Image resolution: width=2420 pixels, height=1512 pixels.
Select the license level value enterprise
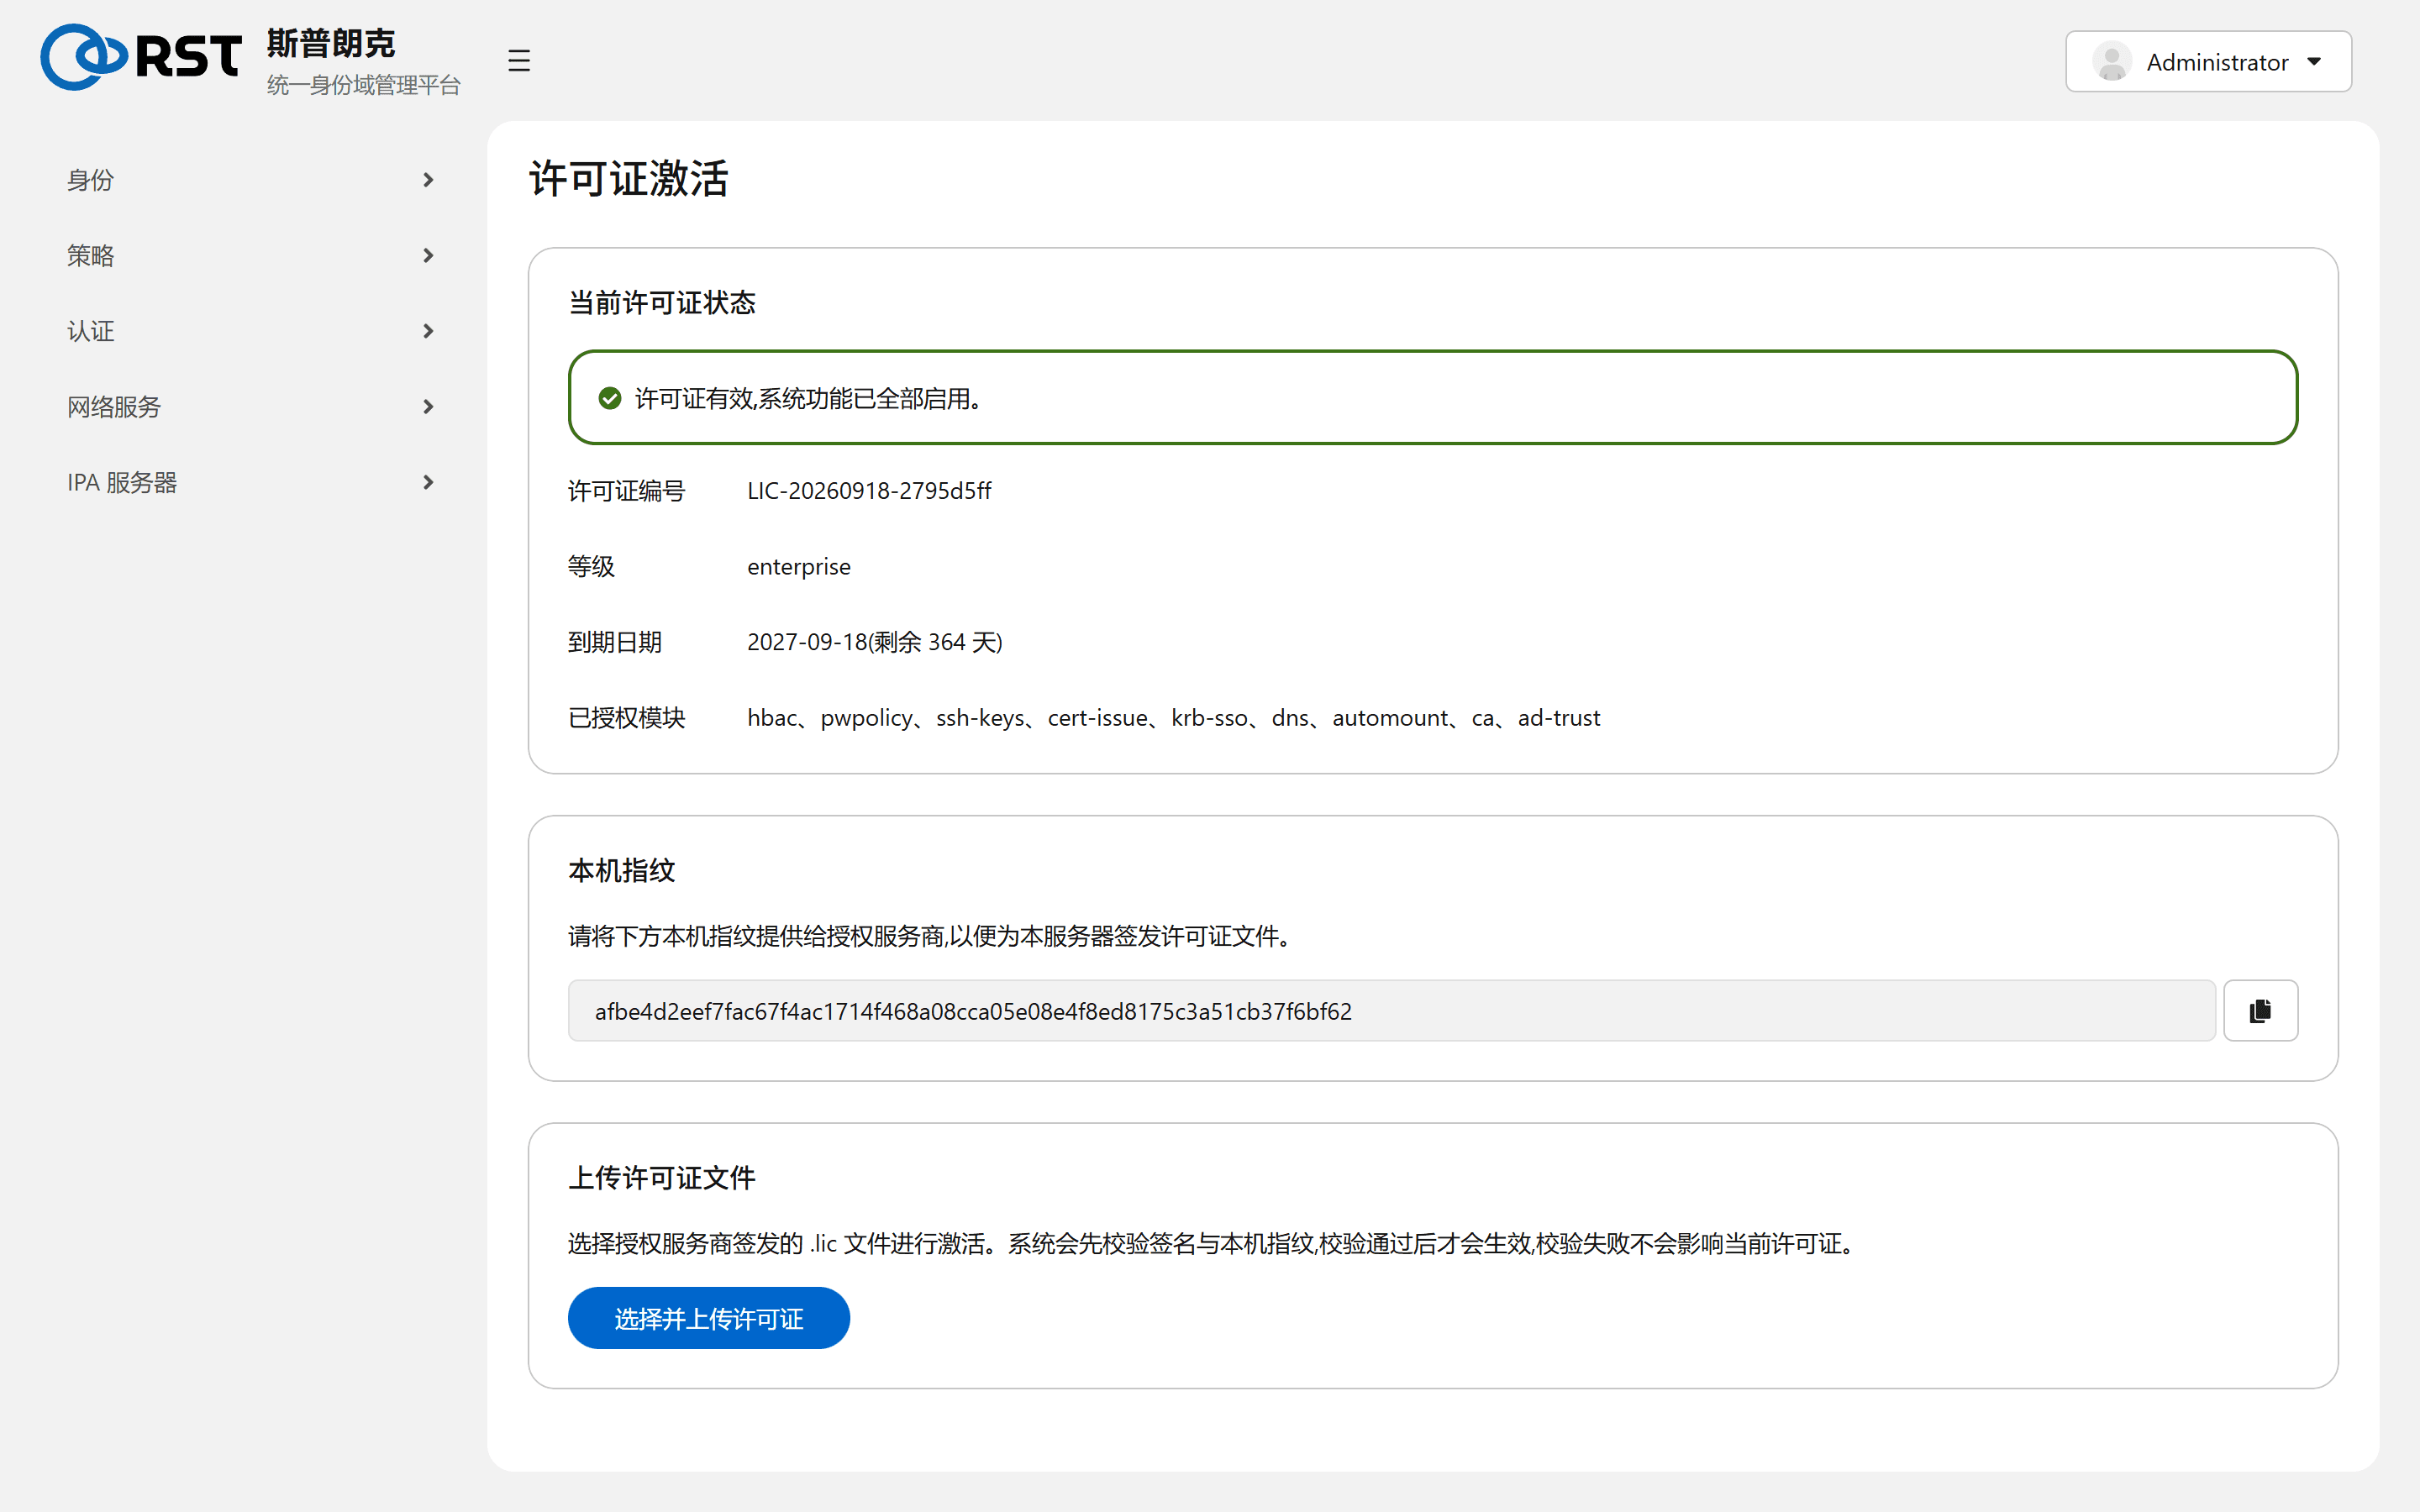(x=798, y=567)
